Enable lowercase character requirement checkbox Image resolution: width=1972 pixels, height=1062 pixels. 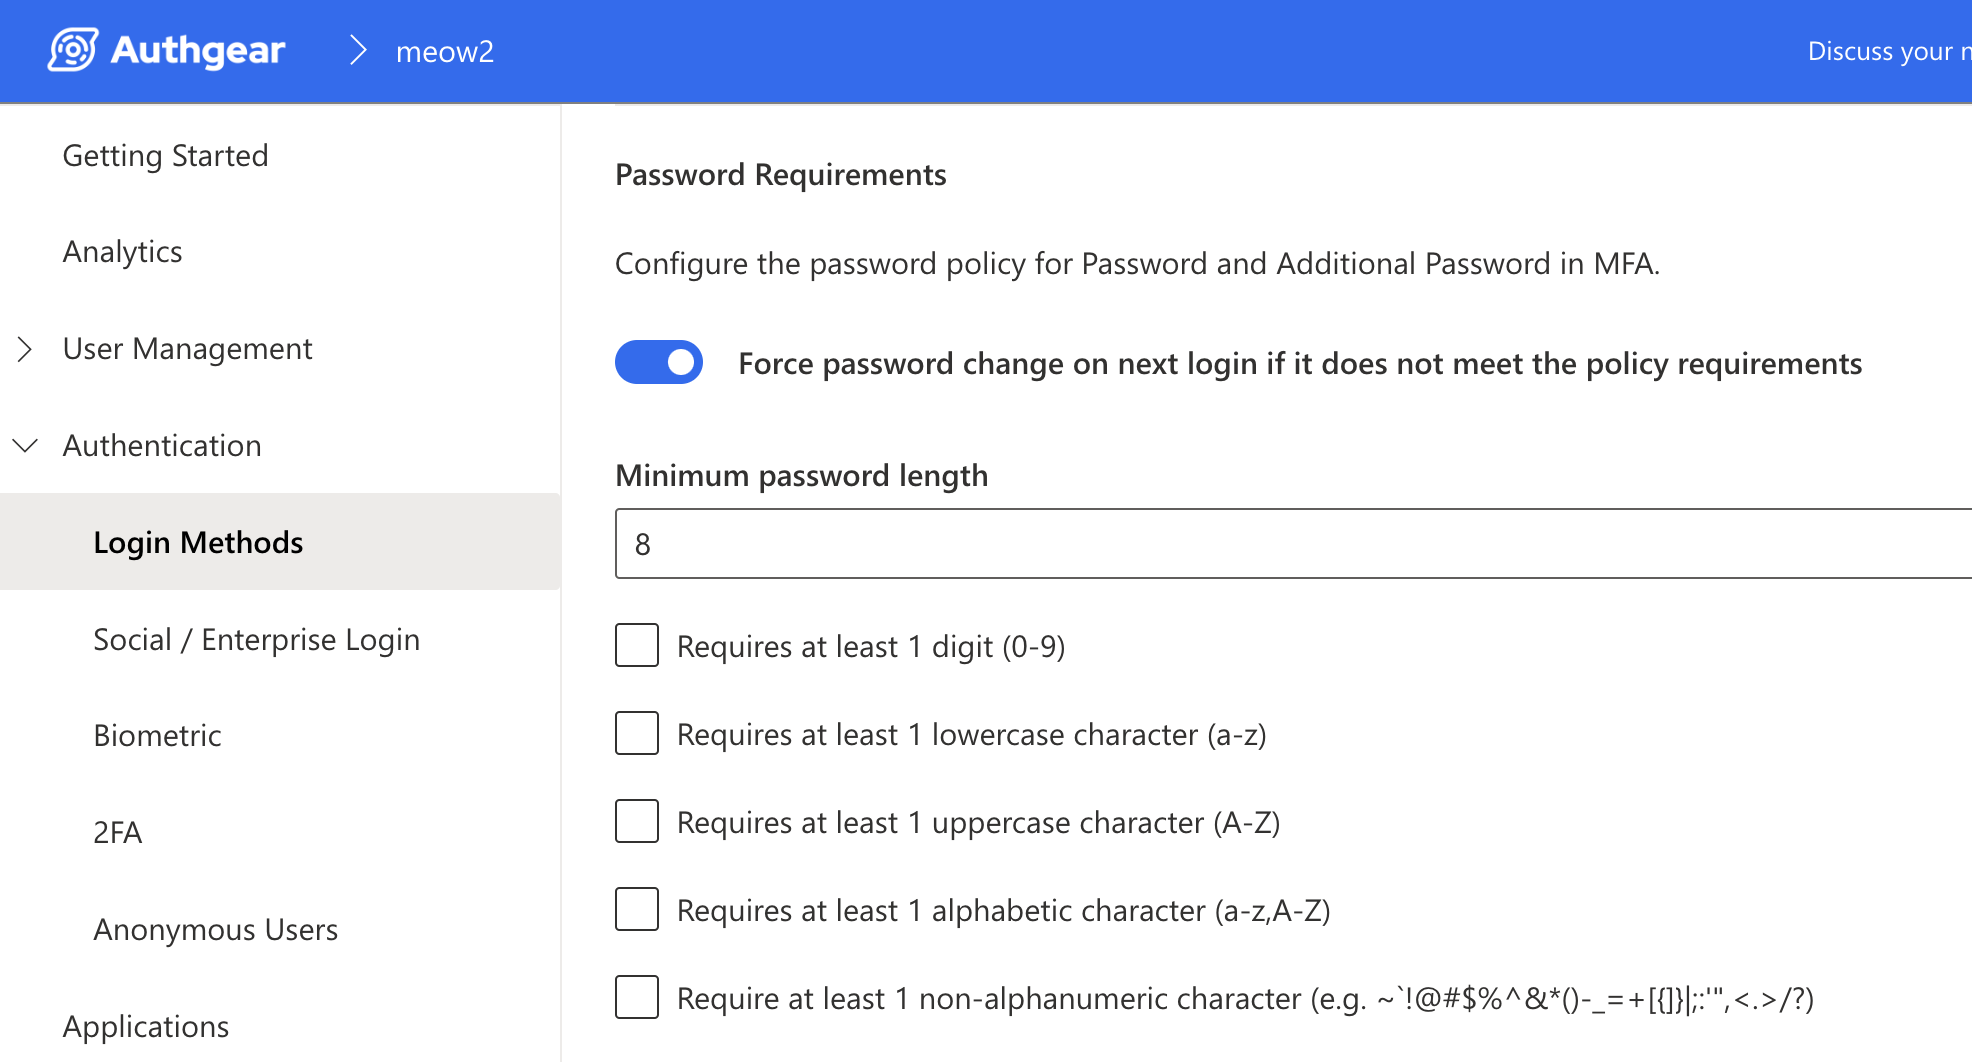pyautogui.click(x=637, y=734)
